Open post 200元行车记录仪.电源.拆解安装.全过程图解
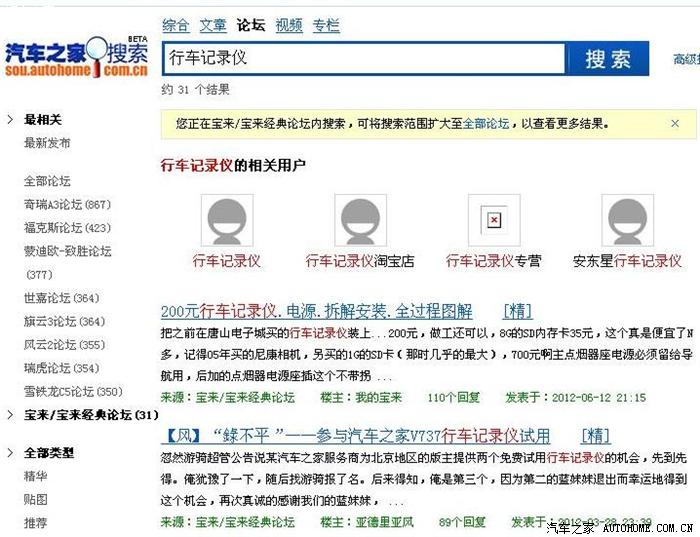700x537 pixels. click(317, 312)
